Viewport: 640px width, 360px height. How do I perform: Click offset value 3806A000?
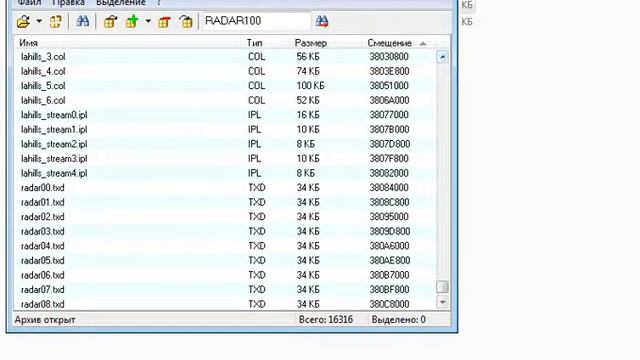point(389,100)
